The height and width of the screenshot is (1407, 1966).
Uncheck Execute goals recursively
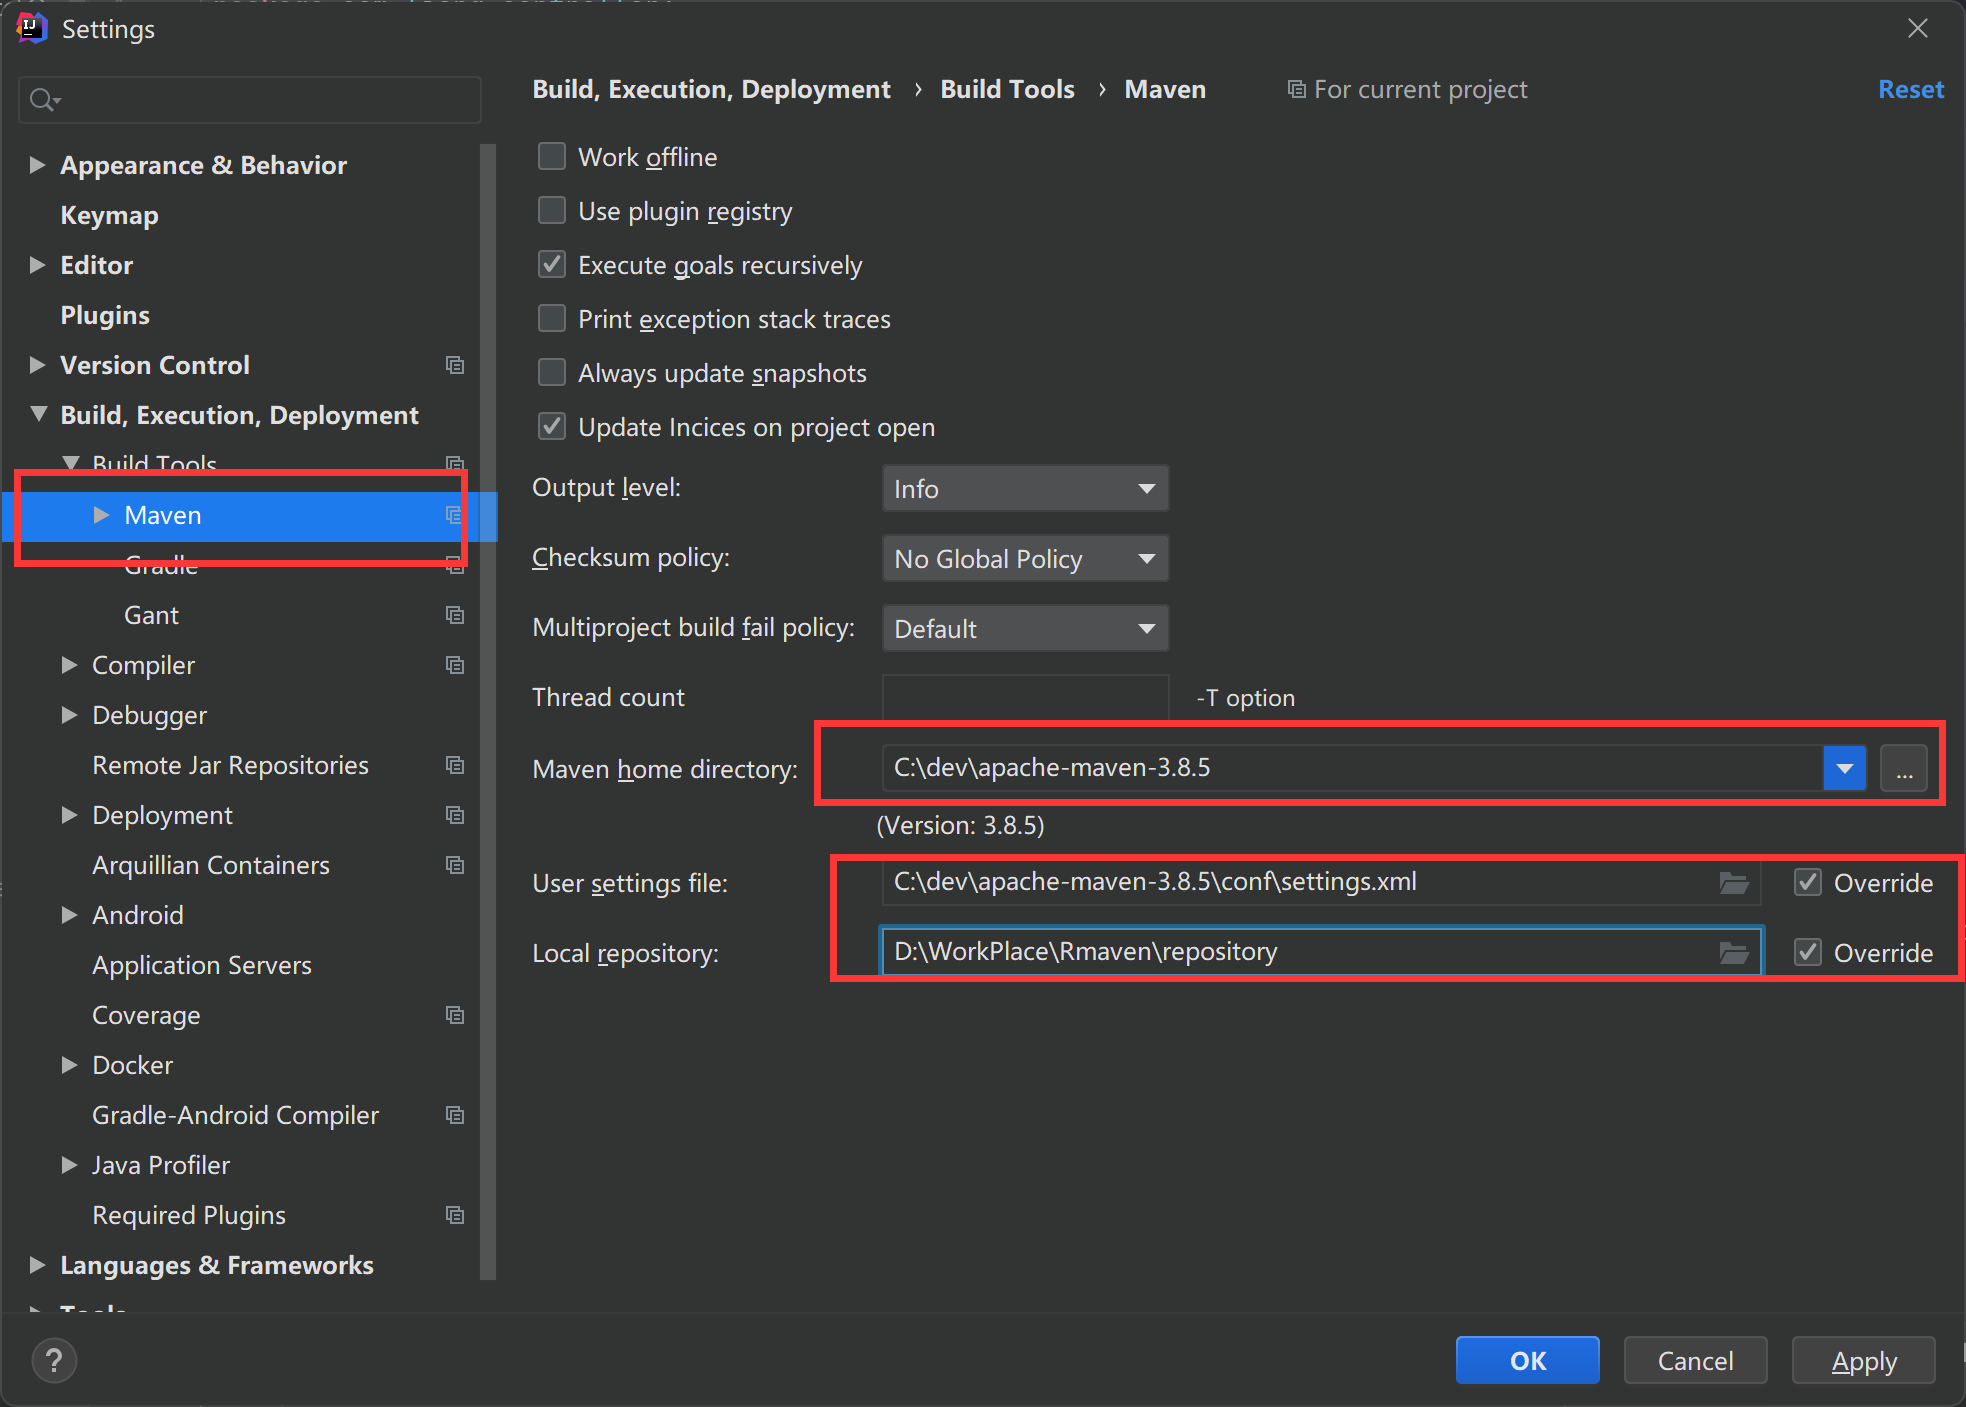[552, 265]
